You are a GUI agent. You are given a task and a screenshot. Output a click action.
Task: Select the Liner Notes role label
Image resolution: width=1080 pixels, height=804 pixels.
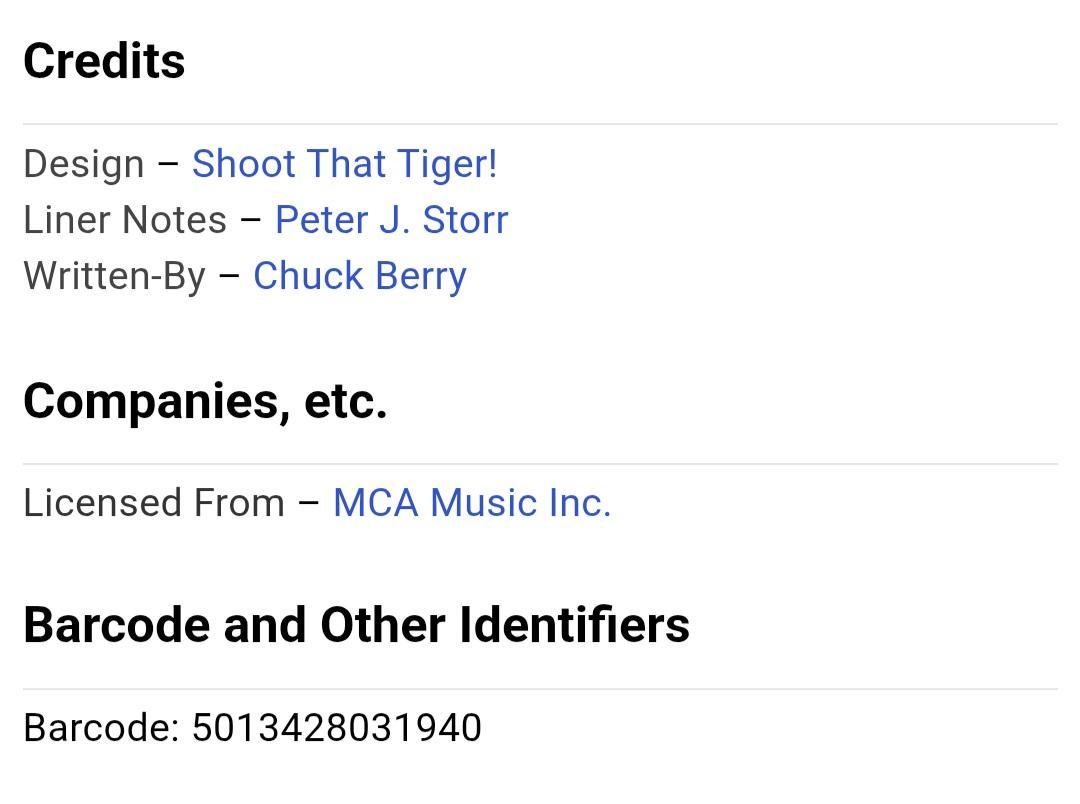click(125, 220)
